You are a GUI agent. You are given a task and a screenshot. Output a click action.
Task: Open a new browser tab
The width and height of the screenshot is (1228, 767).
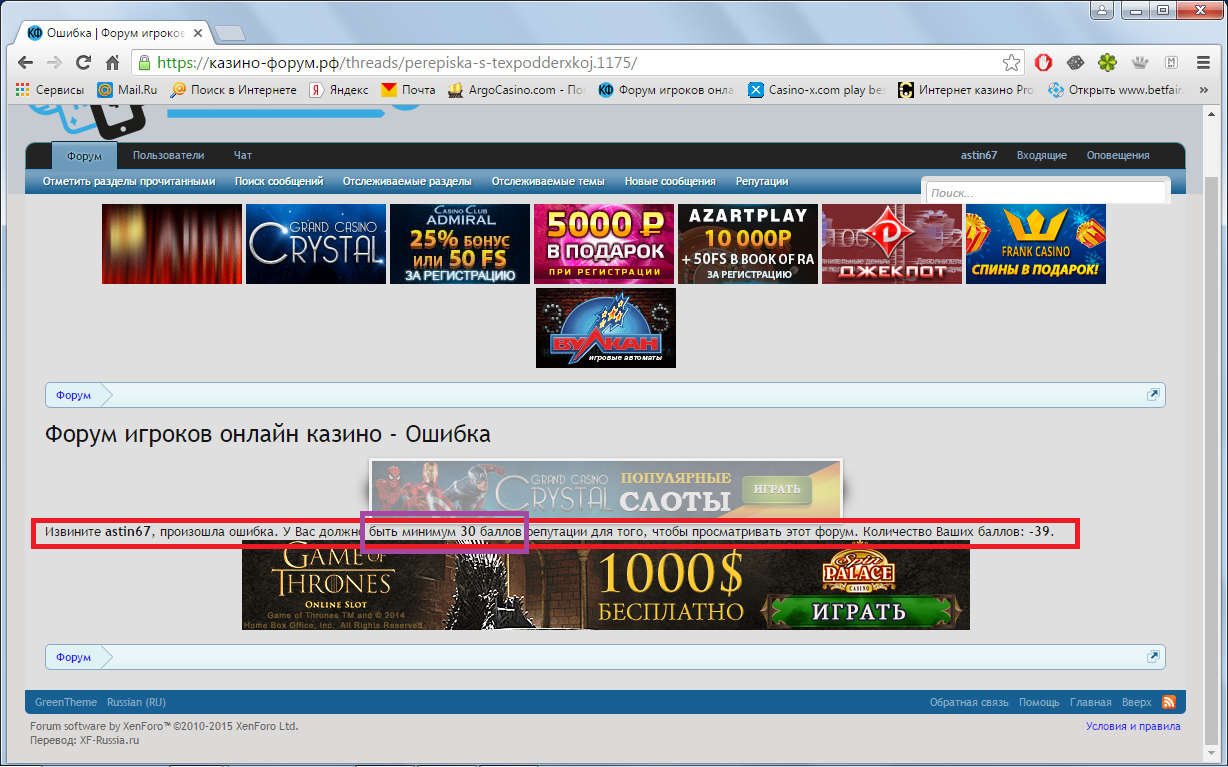pos(230,33)
